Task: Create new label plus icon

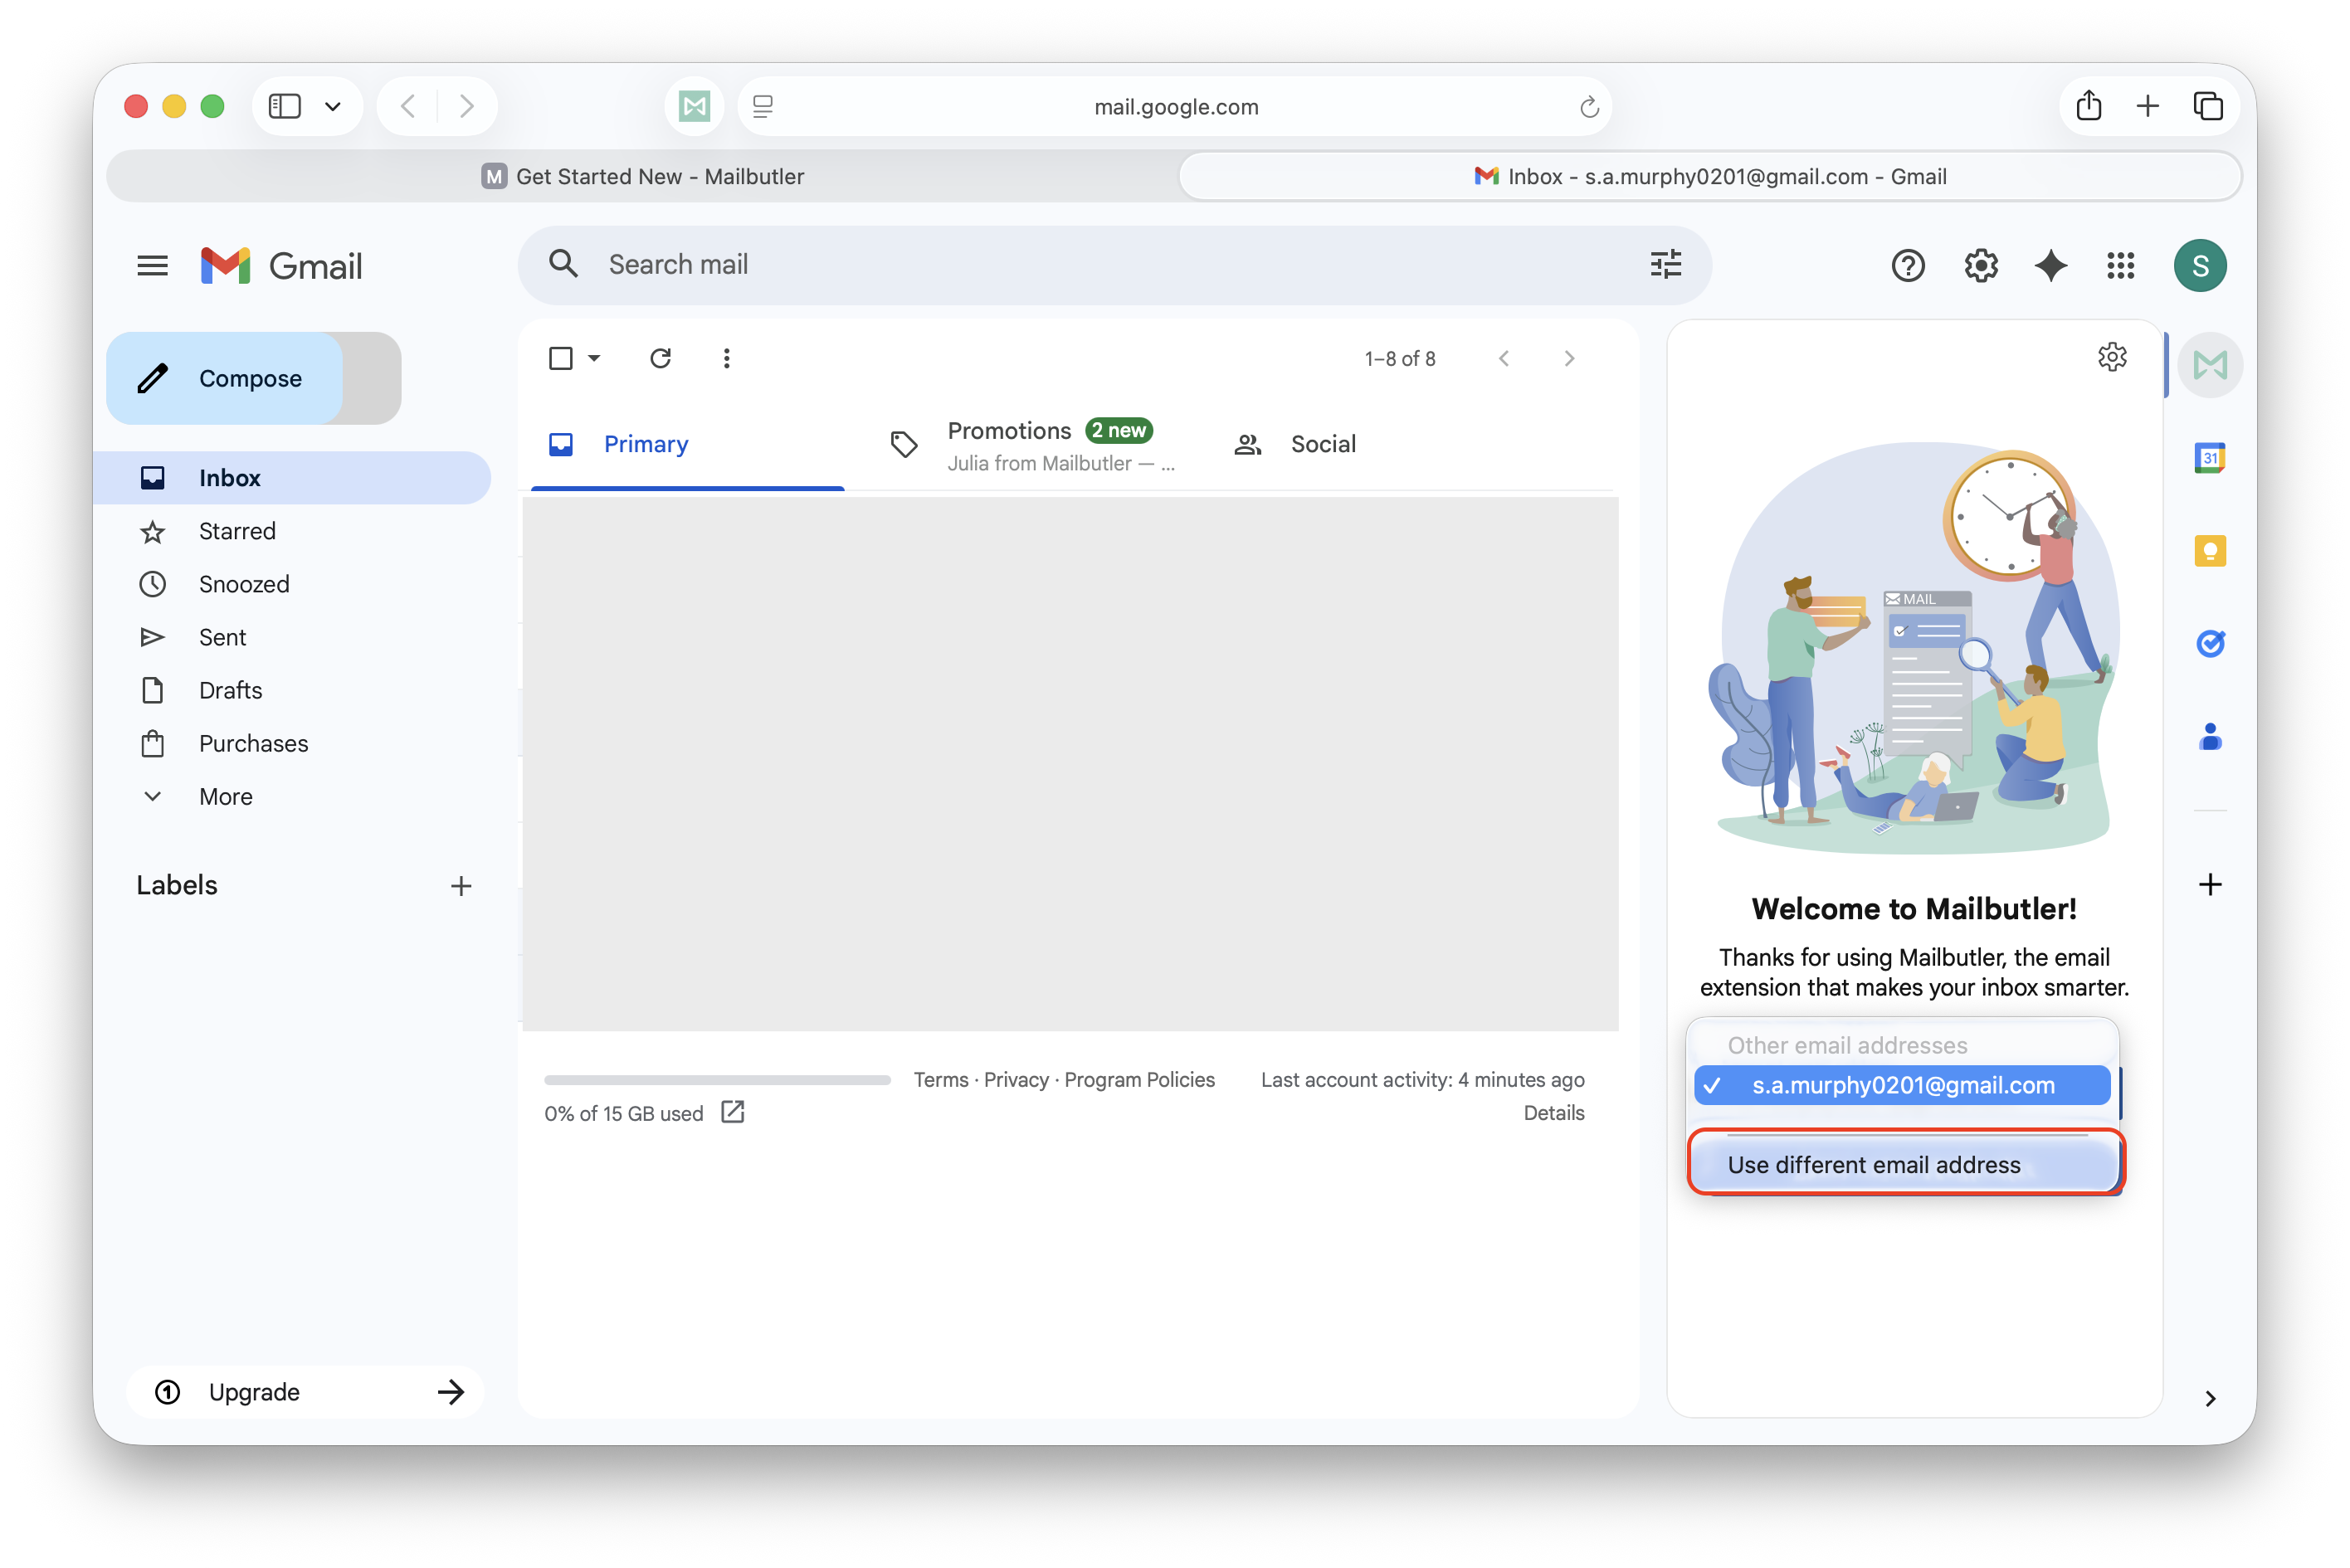Action: click(x=460, y=886)
